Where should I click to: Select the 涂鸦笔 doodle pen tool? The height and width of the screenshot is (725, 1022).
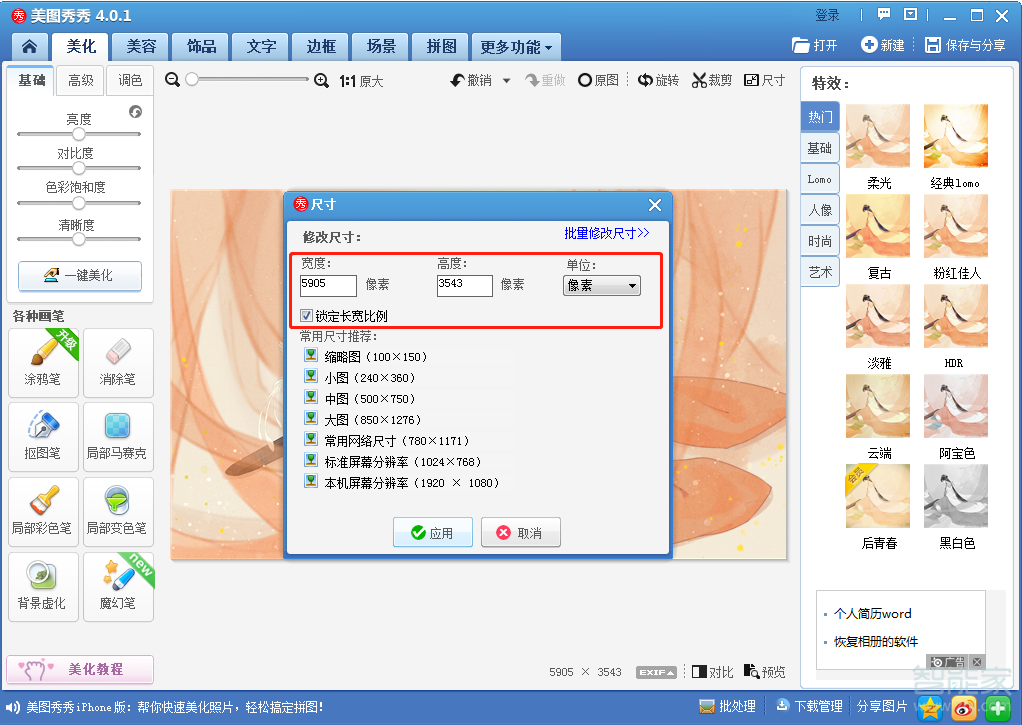pos(43,362)
